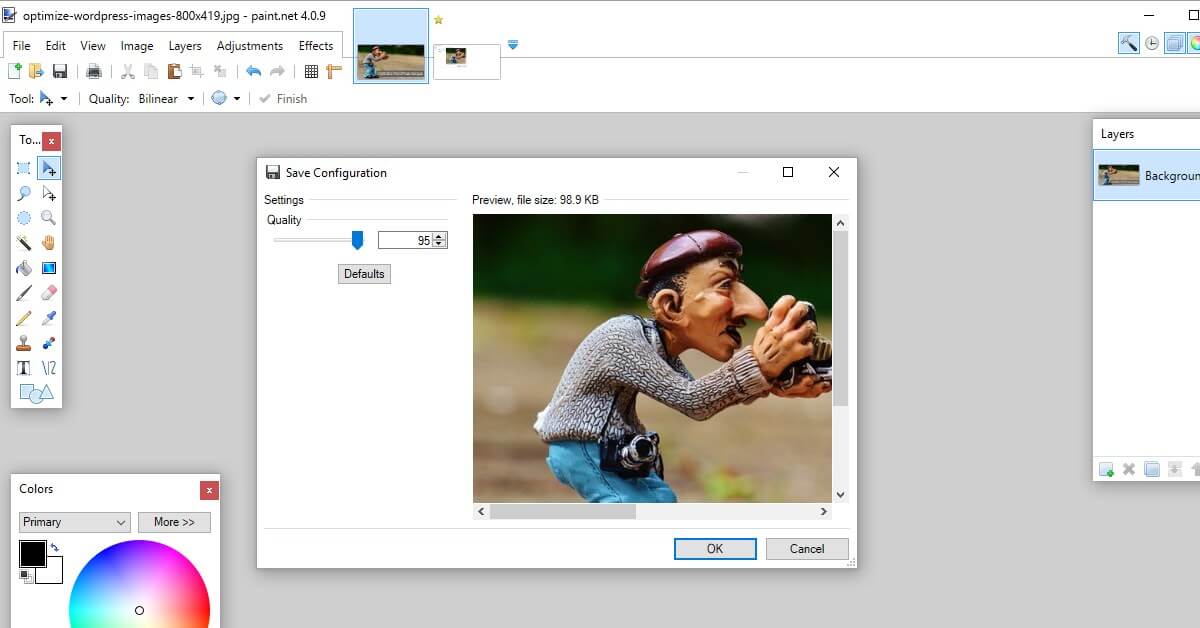Click the Finish button in toolbar
This screenshot has height=628, width=1200.
283,99
